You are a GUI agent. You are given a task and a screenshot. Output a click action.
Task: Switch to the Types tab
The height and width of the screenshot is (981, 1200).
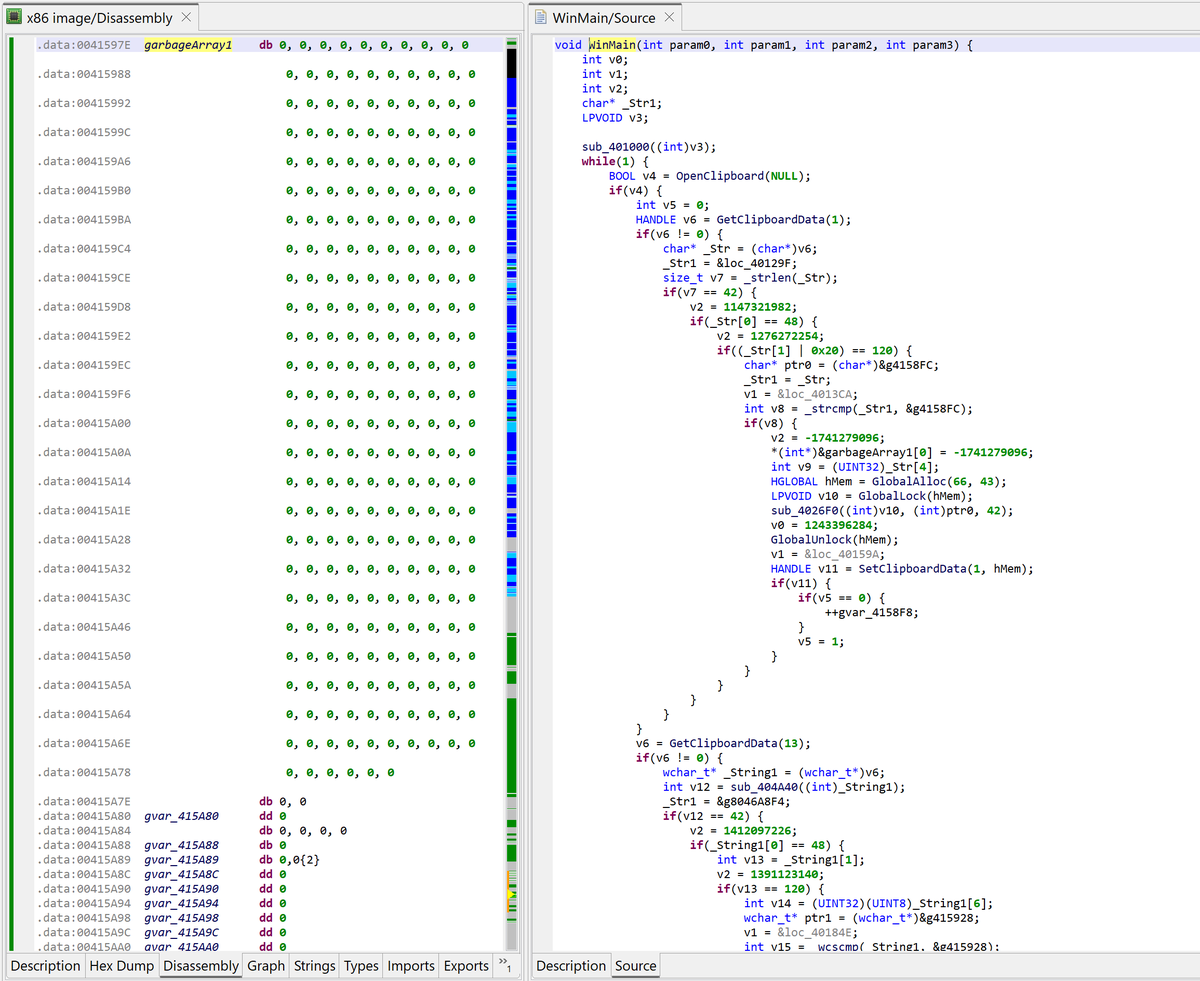pyautogui.click(x=360, y=966)
